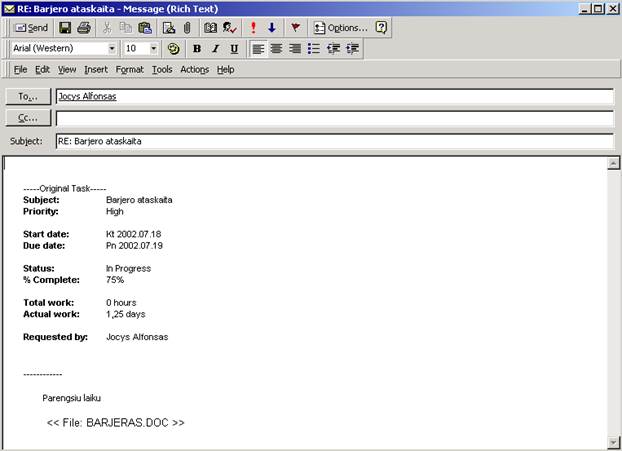Open the Options button in toolbar

(x=340, y=28)
